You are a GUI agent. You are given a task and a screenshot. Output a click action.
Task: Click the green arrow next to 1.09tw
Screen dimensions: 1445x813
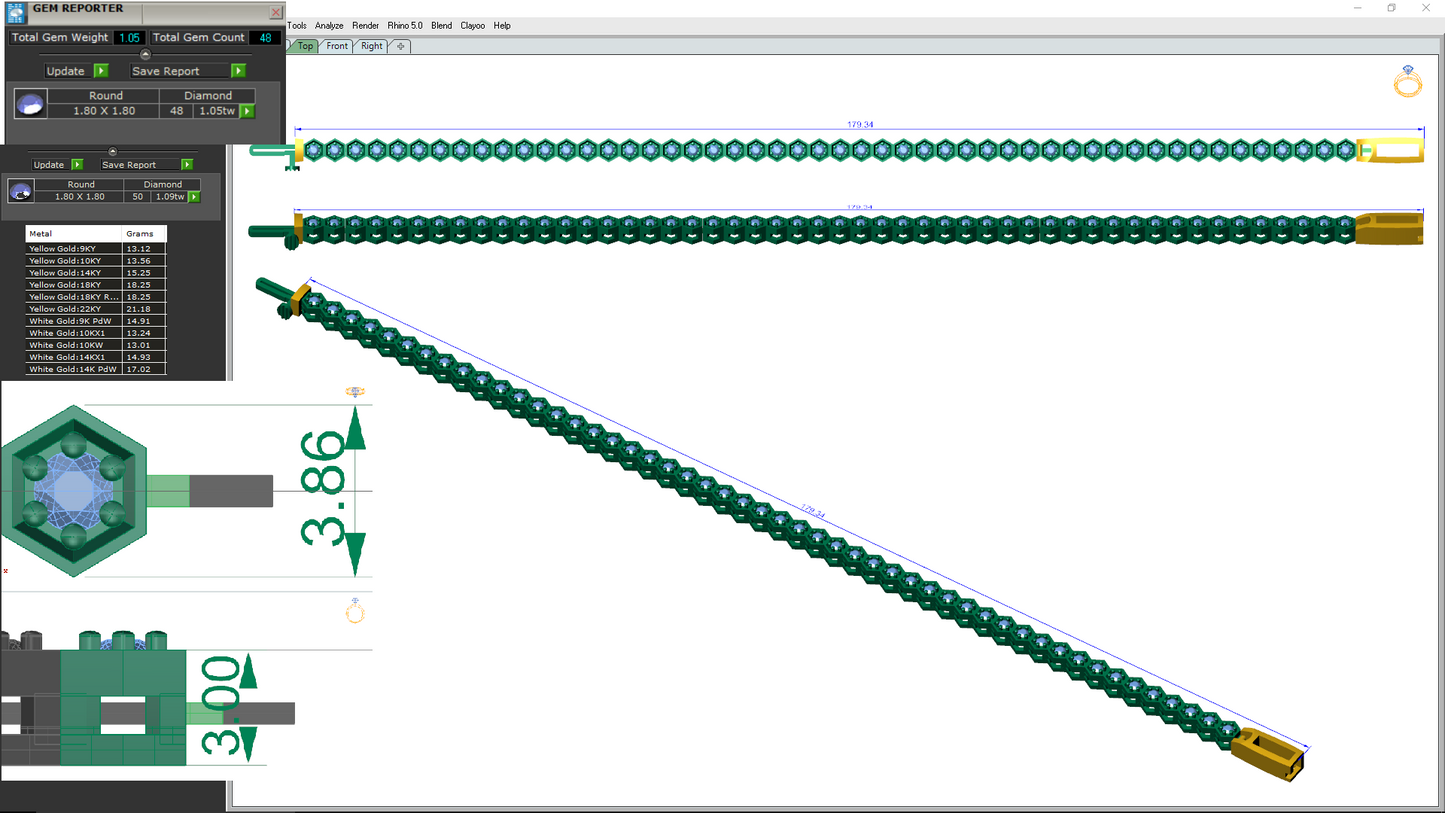click(x=194, y=197)
